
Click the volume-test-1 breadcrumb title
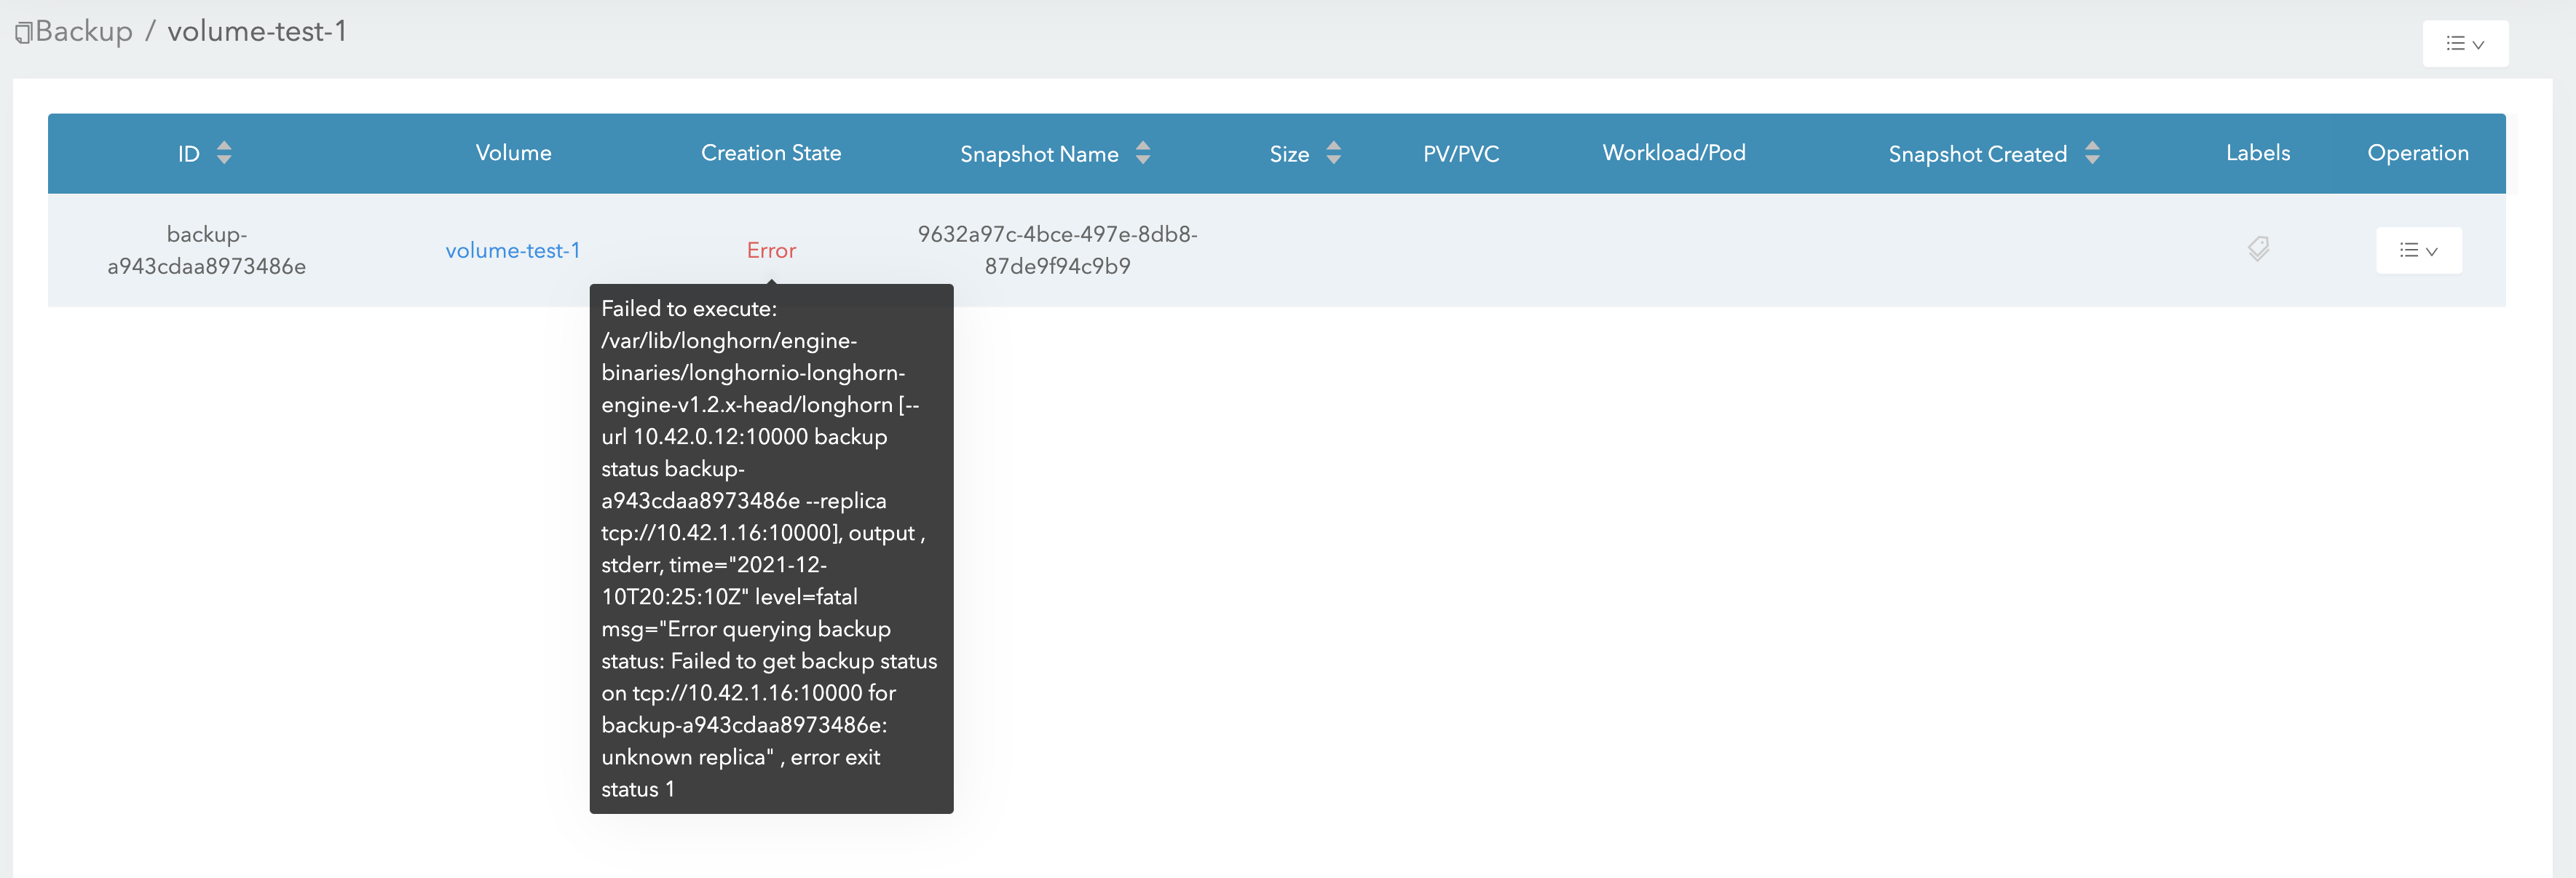[257, 30]
